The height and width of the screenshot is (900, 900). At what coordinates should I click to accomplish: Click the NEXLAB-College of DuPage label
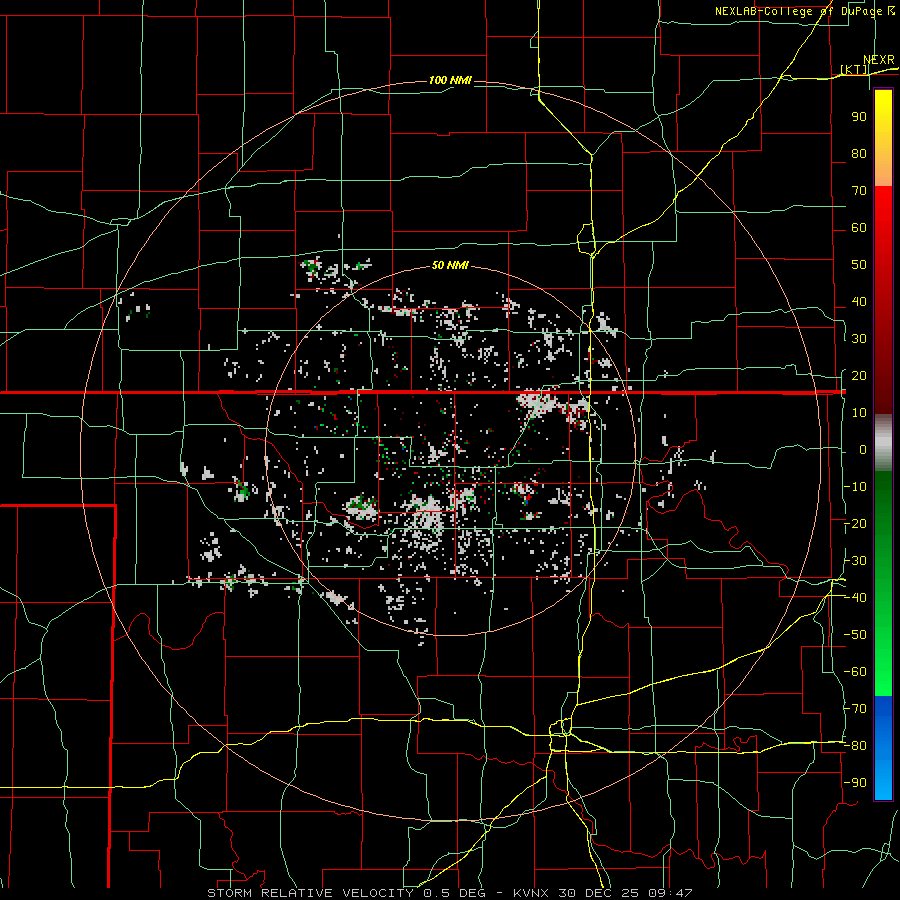(798, 11)
